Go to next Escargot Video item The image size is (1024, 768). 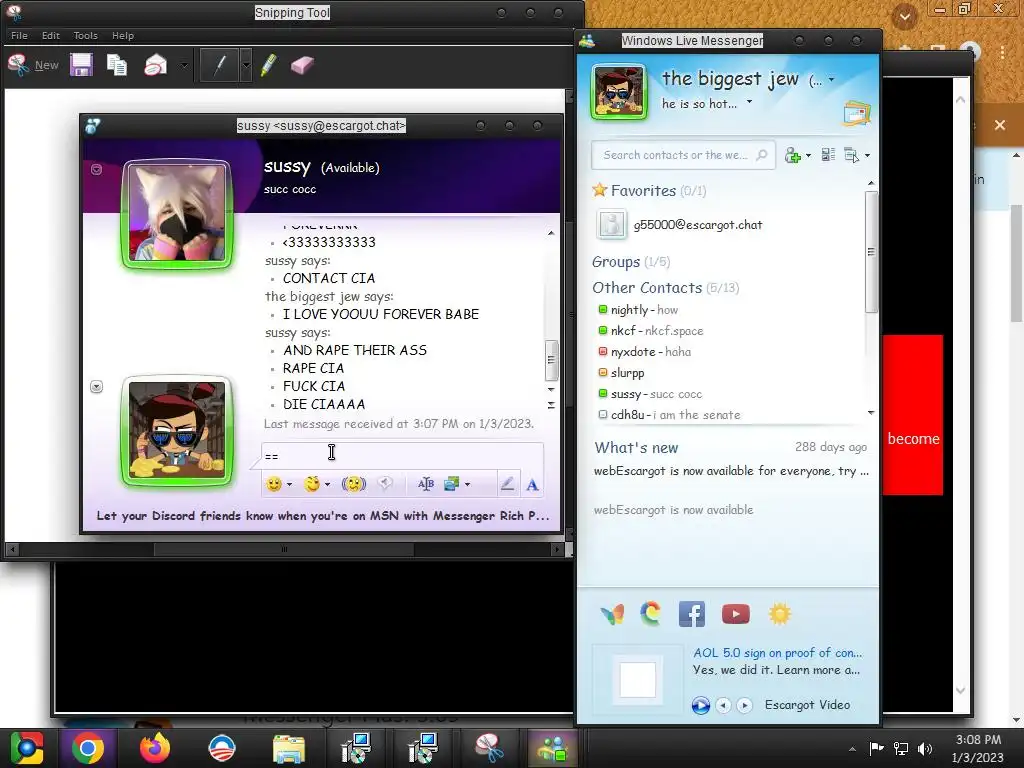point(744,705)
